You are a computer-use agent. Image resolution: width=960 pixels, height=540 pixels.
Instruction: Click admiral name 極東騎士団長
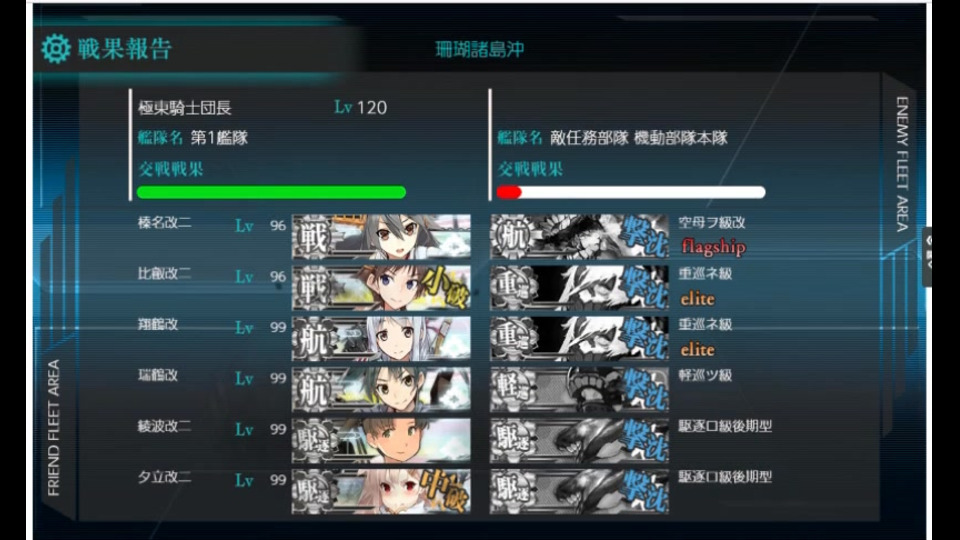point(185,108)
